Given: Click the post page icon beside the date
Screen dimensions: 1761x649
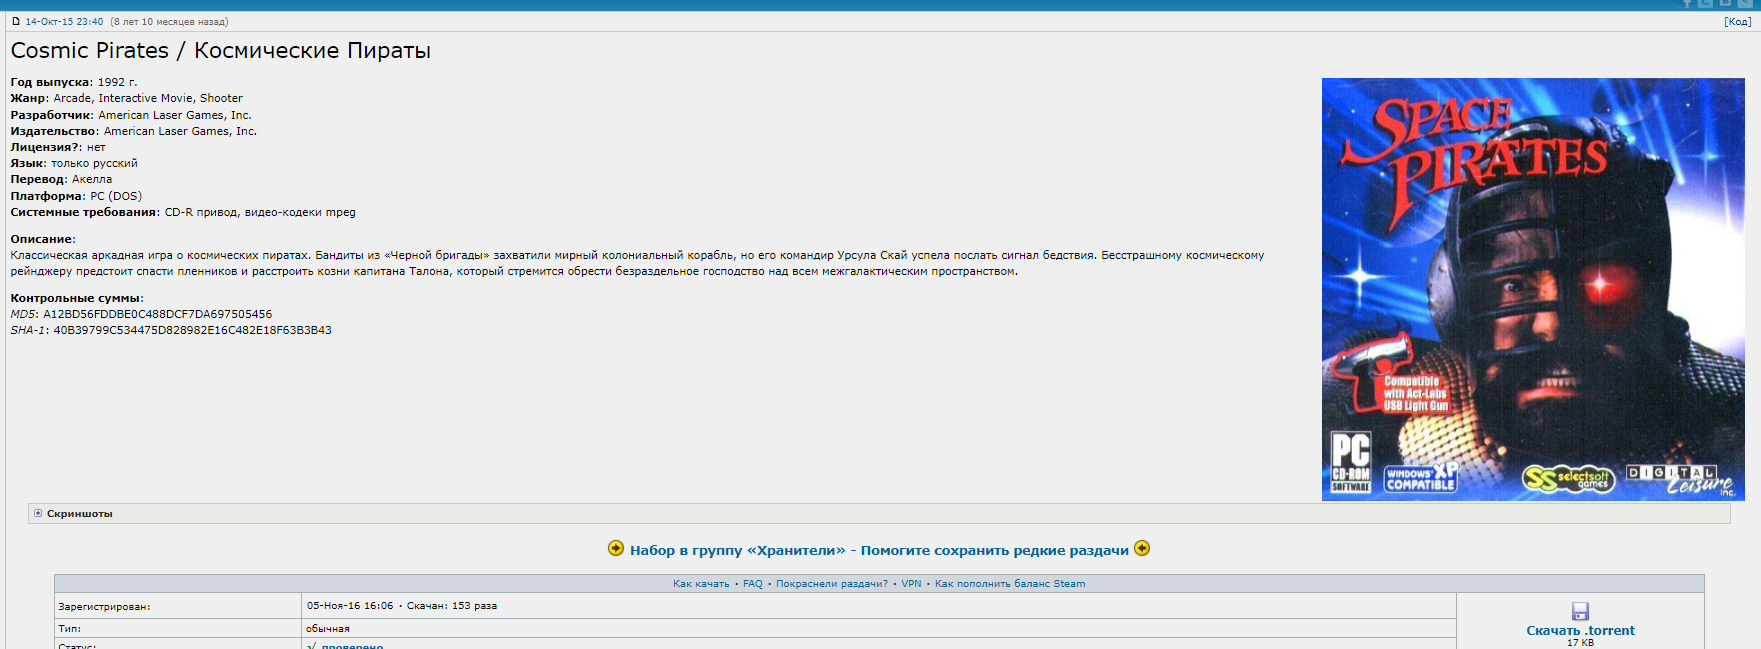Looking at the screenshot, I should pyautogui.click(x=16, y=21).
